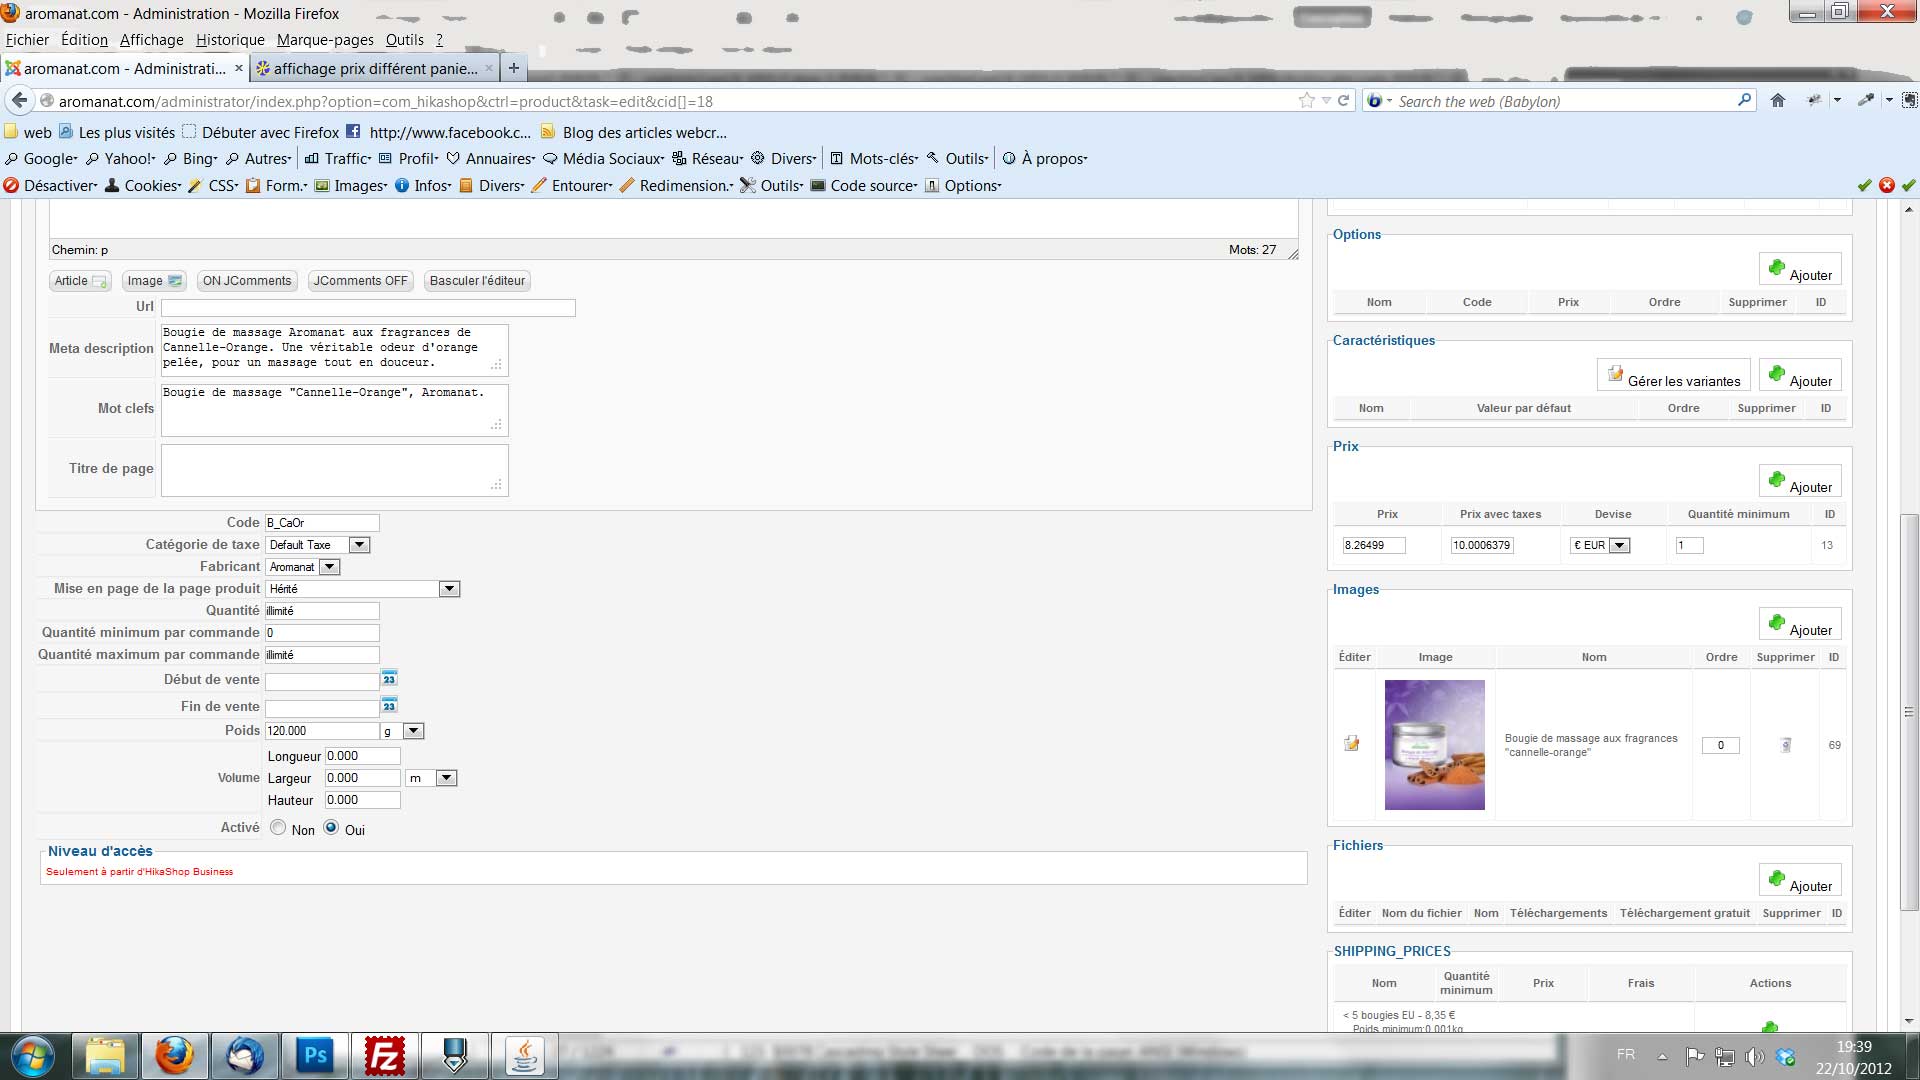
Task: Open Thunderbird from the taskbar
Action: [245, 1055]
